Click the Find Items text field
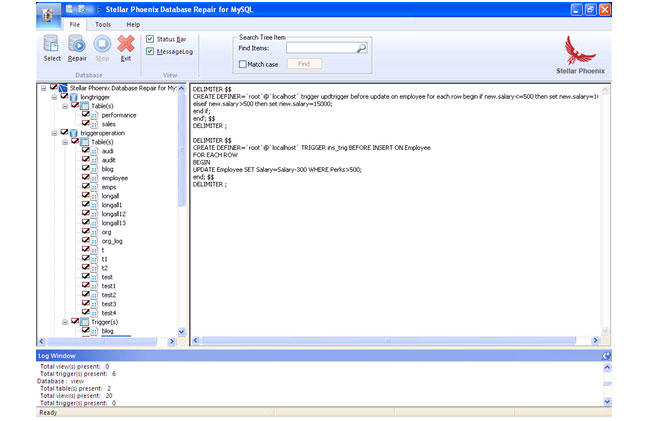The height and width of the screenshot is (421, 645). (321, 48)
